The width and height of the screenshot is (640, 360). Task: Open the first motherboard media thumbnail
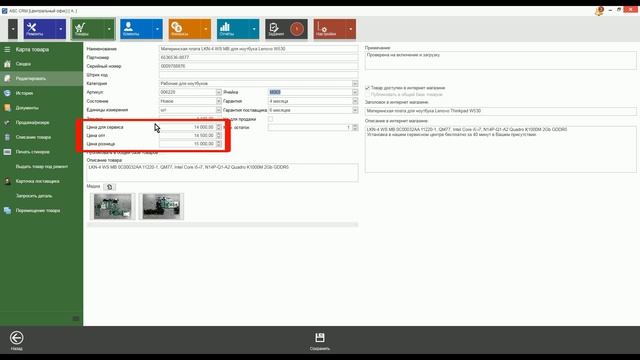[113, 207]
